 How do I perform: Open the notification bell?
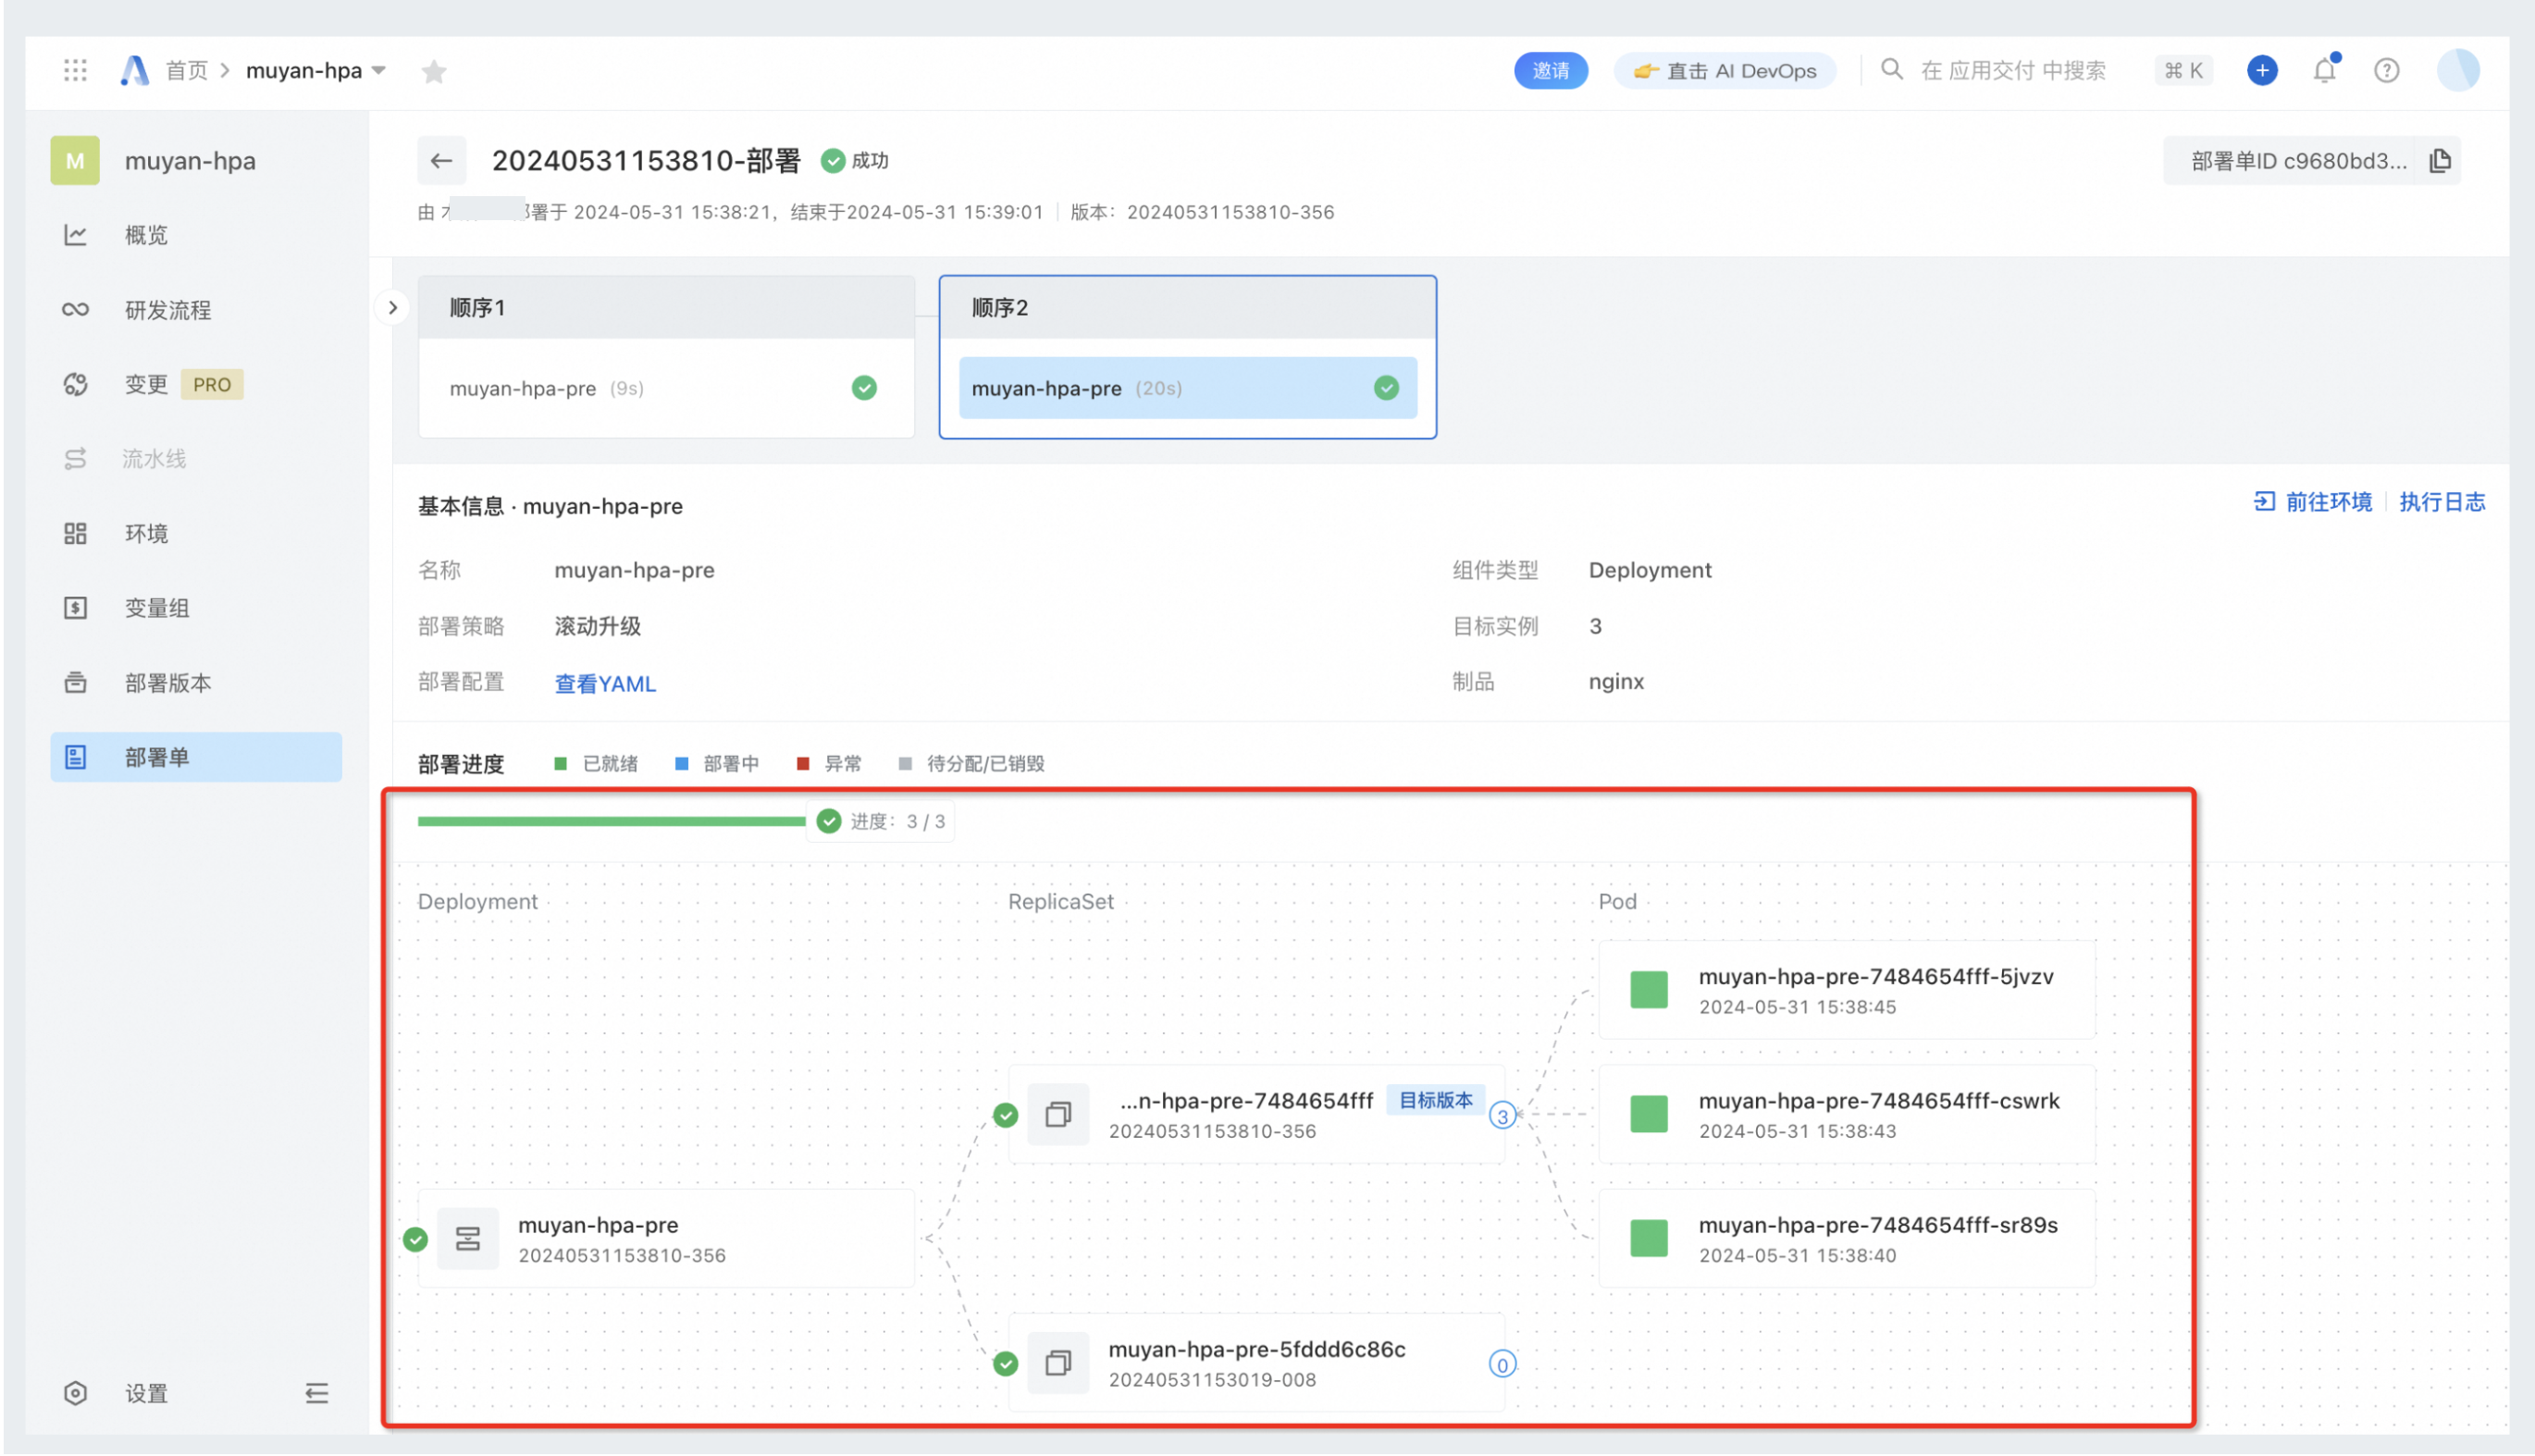click(x=2324, y=70)
